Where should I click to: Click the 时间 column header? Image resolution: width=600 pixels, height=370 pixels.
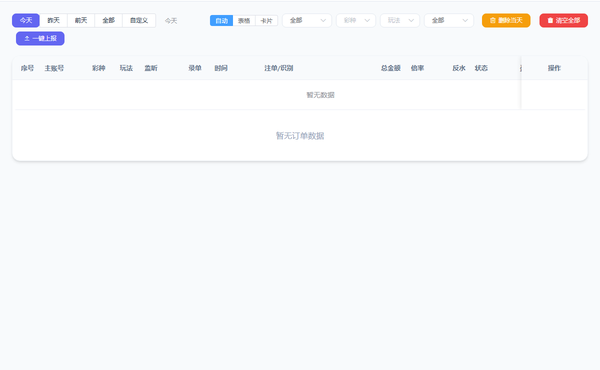point(221,68)
